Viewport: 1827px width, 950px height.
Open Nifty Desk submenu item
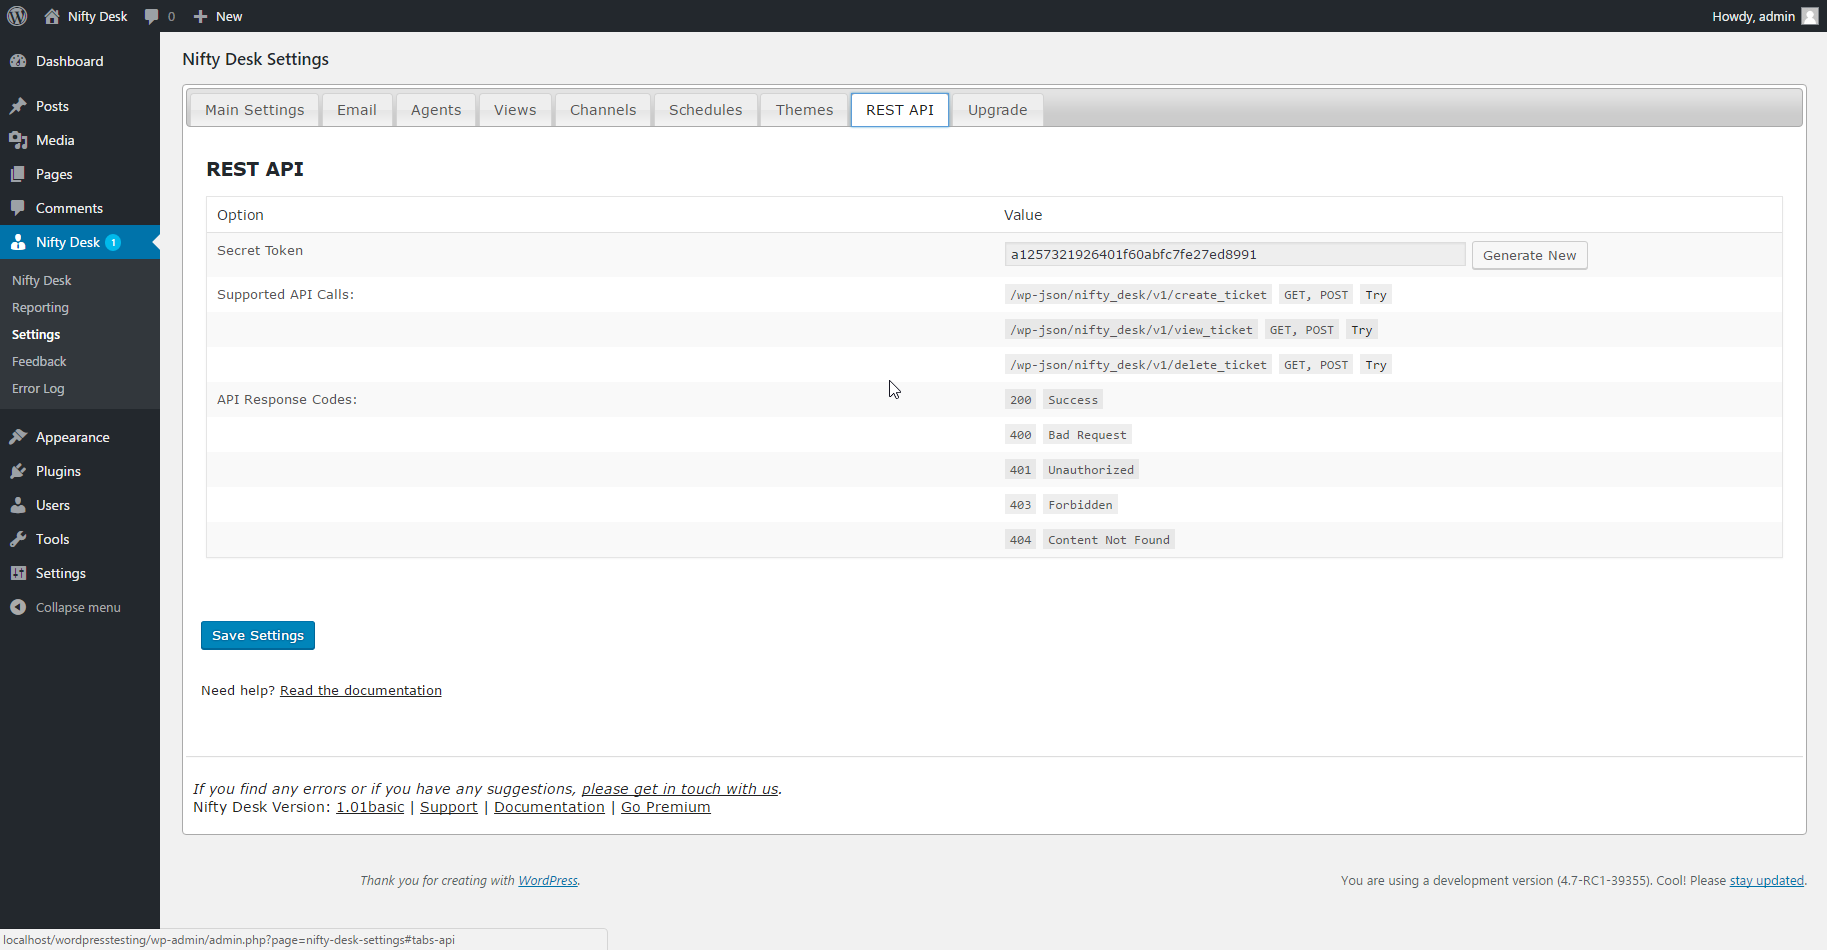click(x=42, y=281)
